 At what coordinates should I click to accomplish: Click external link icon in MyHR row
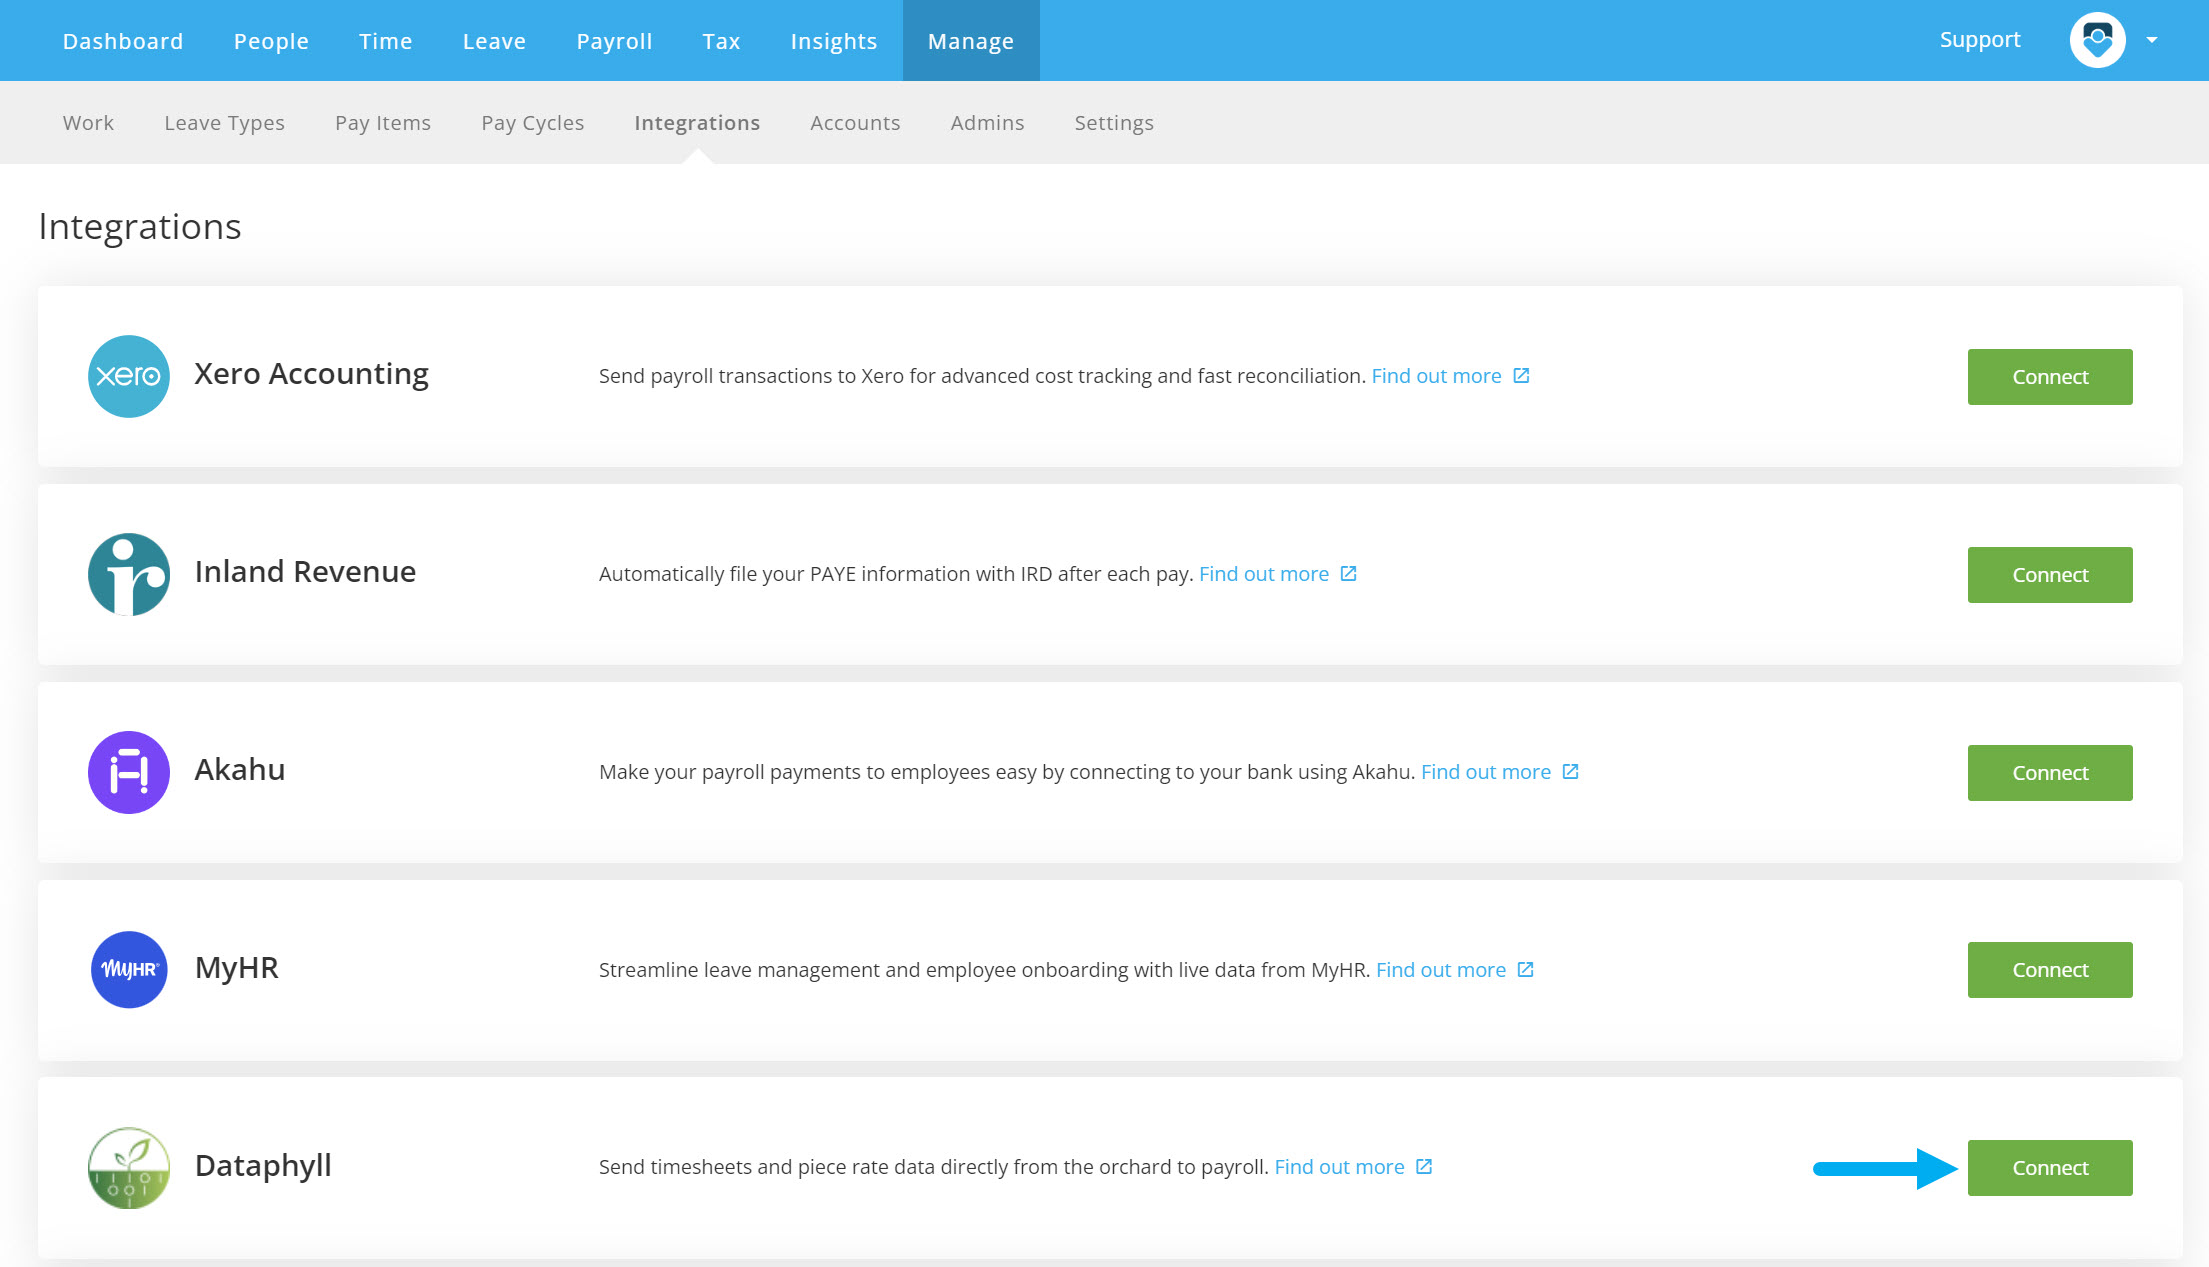[x=1525, y=970]
